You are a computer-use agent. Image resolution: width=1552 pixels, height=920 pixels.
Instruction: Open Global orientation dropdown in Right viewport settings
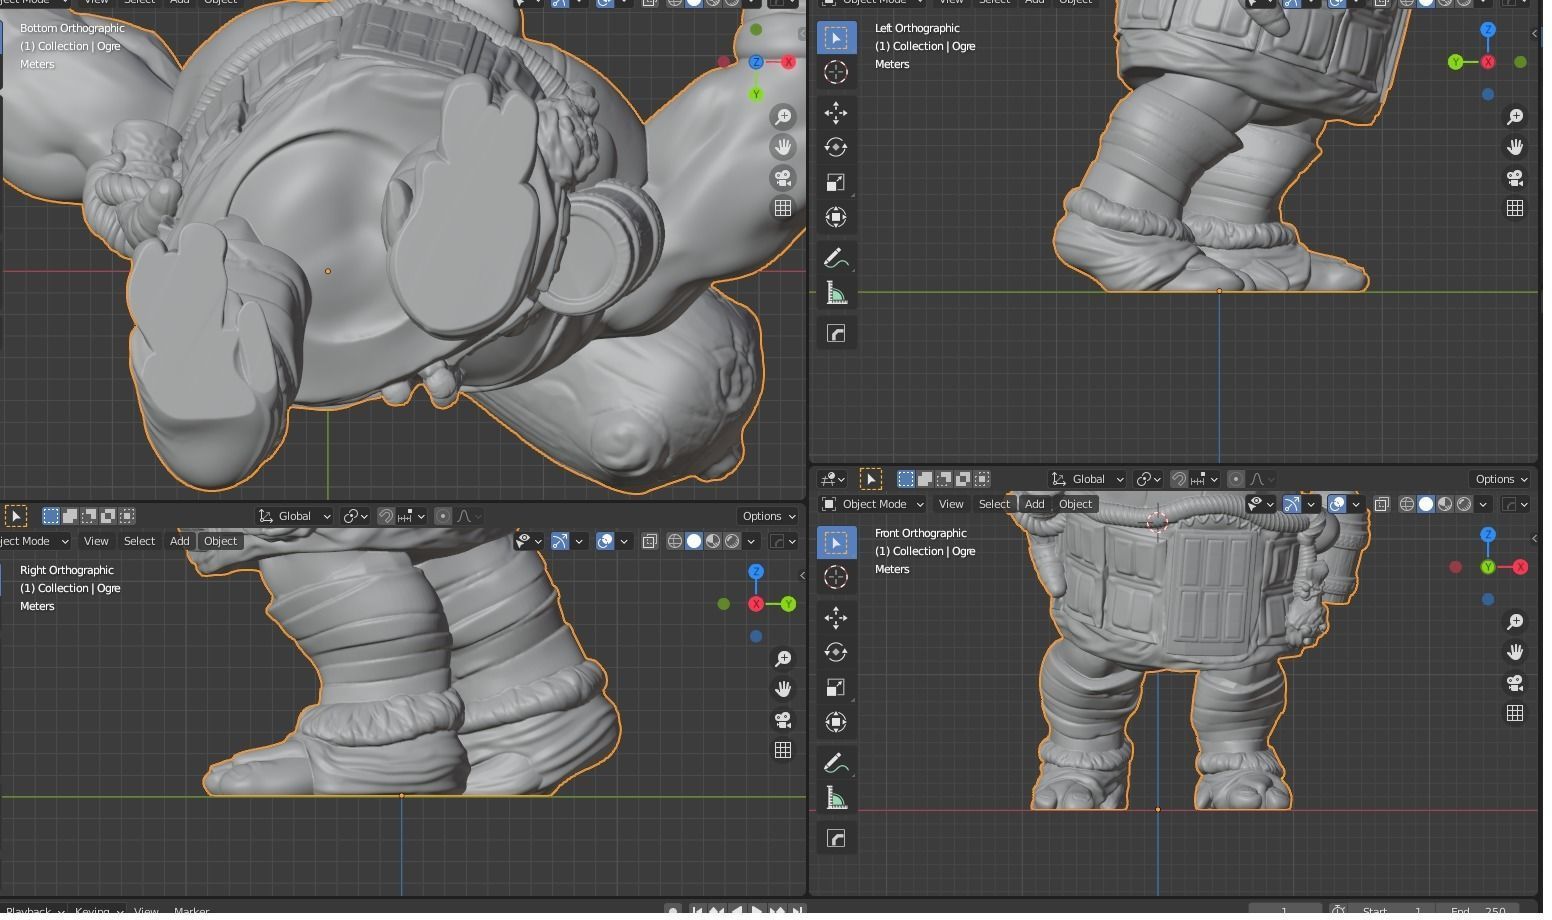pyautogui.click(x=295, y=517)
